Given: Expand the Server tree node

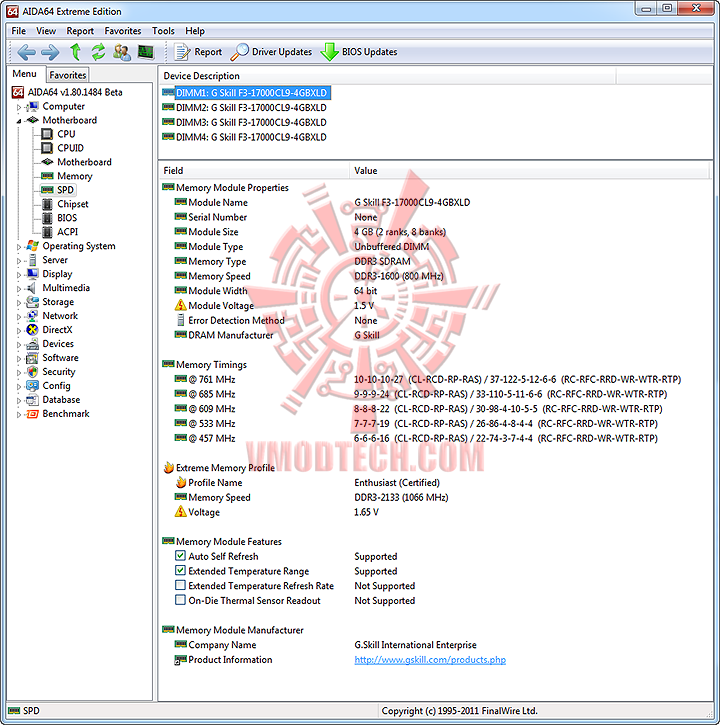Looking at the screenshot, I should click(19, 261).
